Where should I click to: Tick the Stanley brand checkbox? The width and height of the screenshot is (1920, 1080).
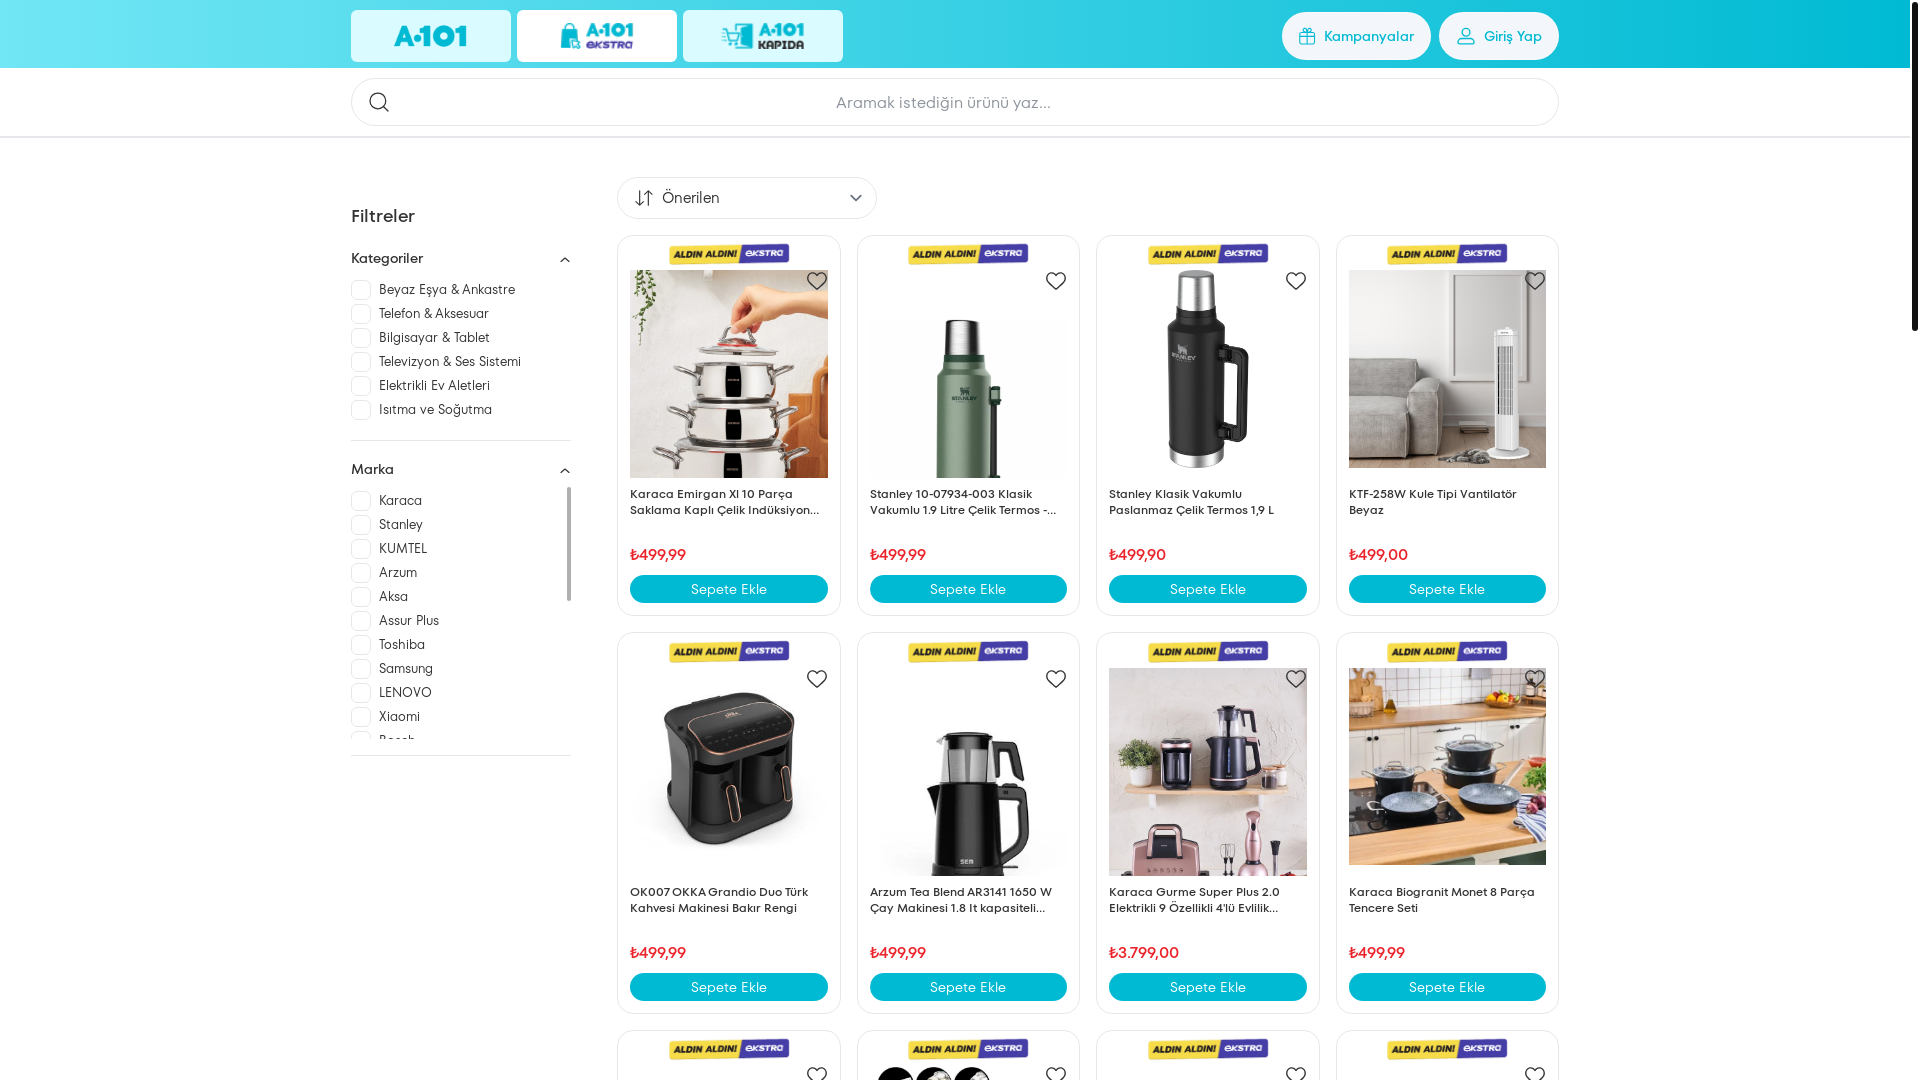361,525
